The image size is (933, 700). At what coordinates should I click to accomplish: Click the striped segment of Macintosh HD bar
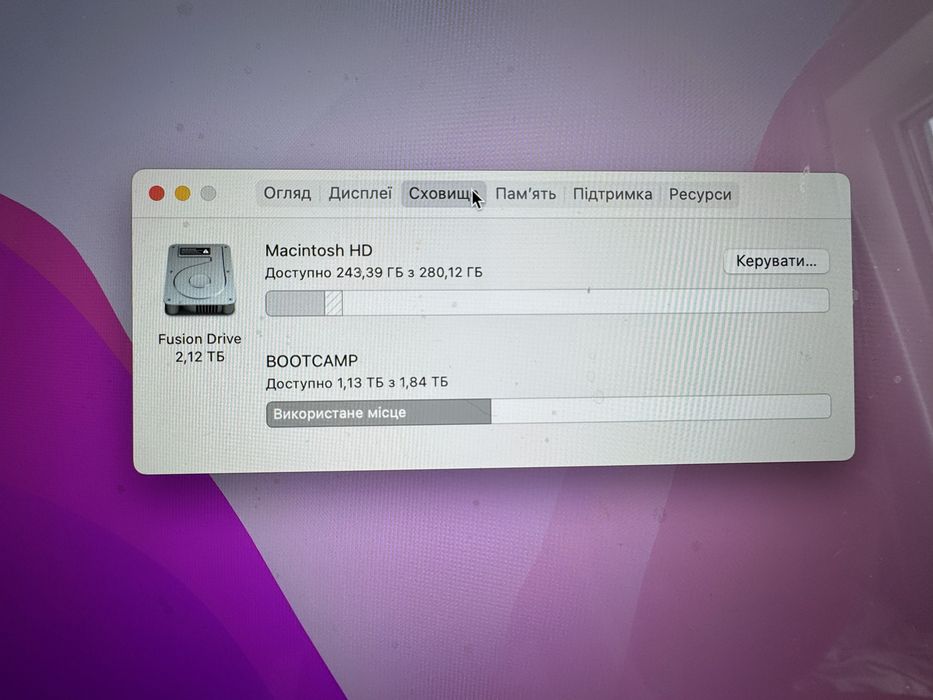(x=333, y=303)
